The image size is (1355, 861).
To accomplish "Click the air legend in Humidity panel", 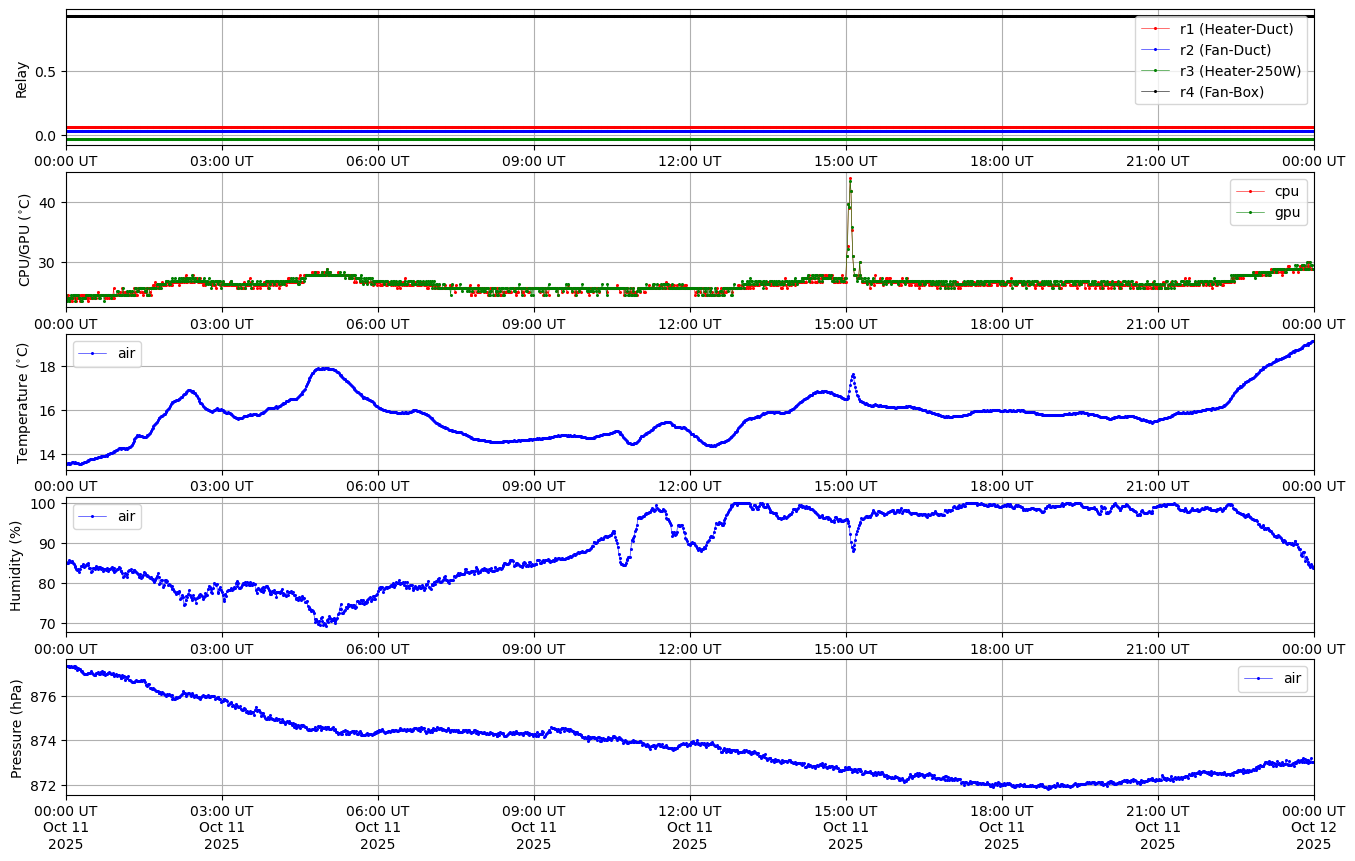I will click(x=107, y=516).
